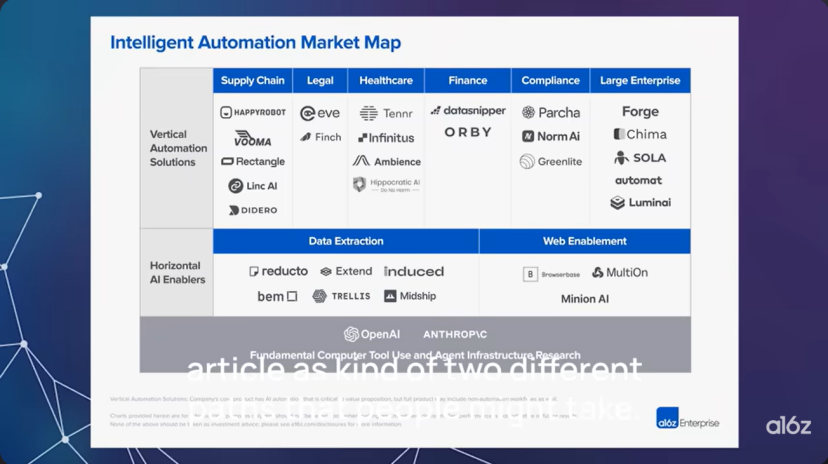Click the induced logo

click(x=414, y=271)
